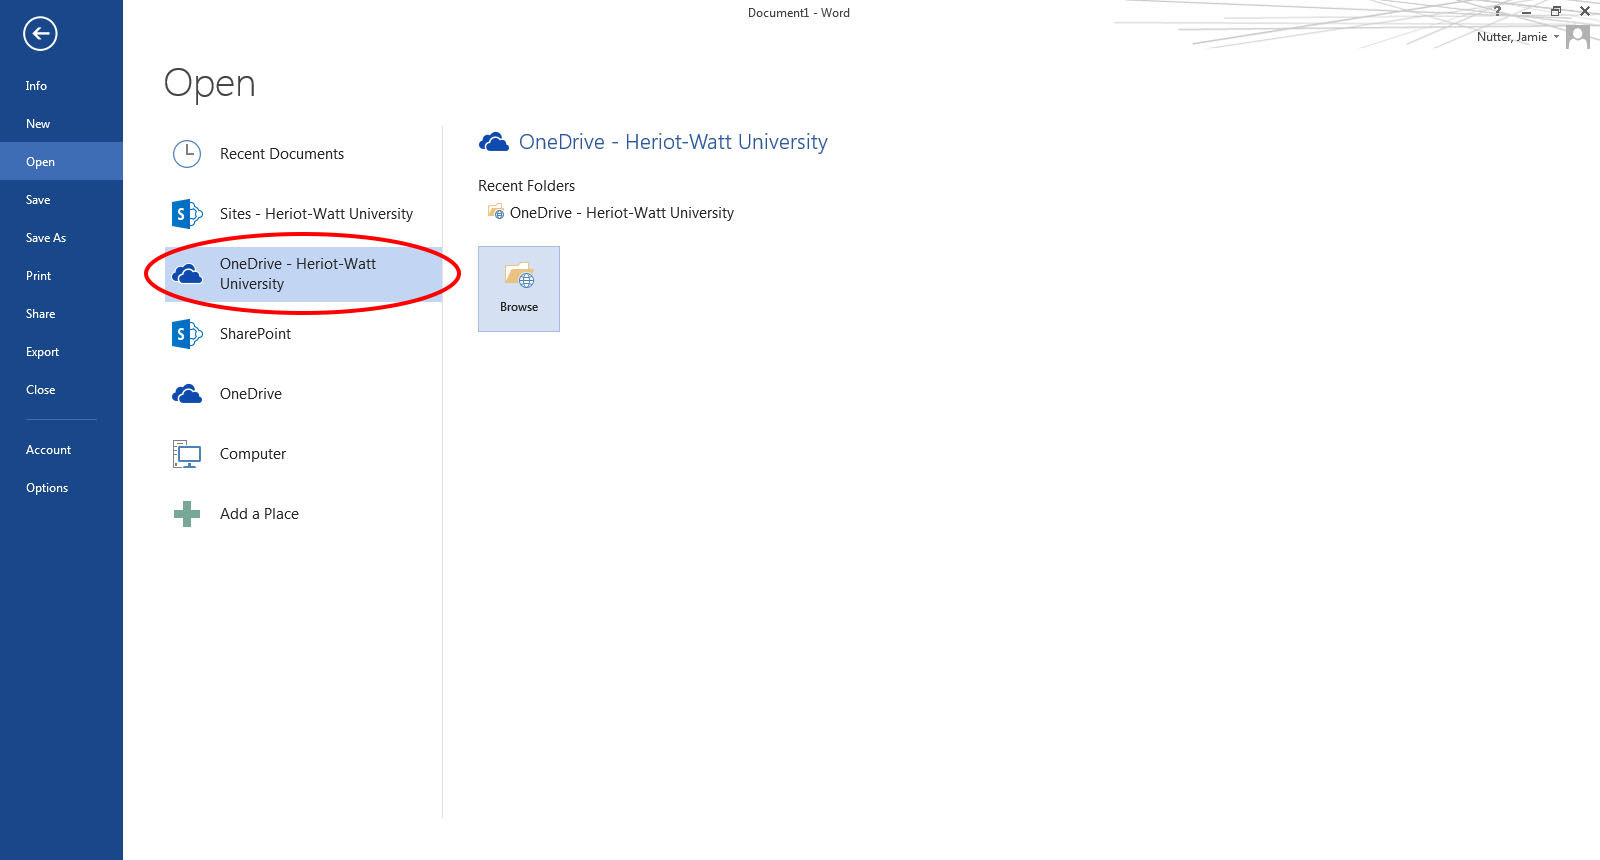Viewport: 1600px width, 860px height.
Task: Select Sites - Heriot-Watt University place
Action: (303, 214)
